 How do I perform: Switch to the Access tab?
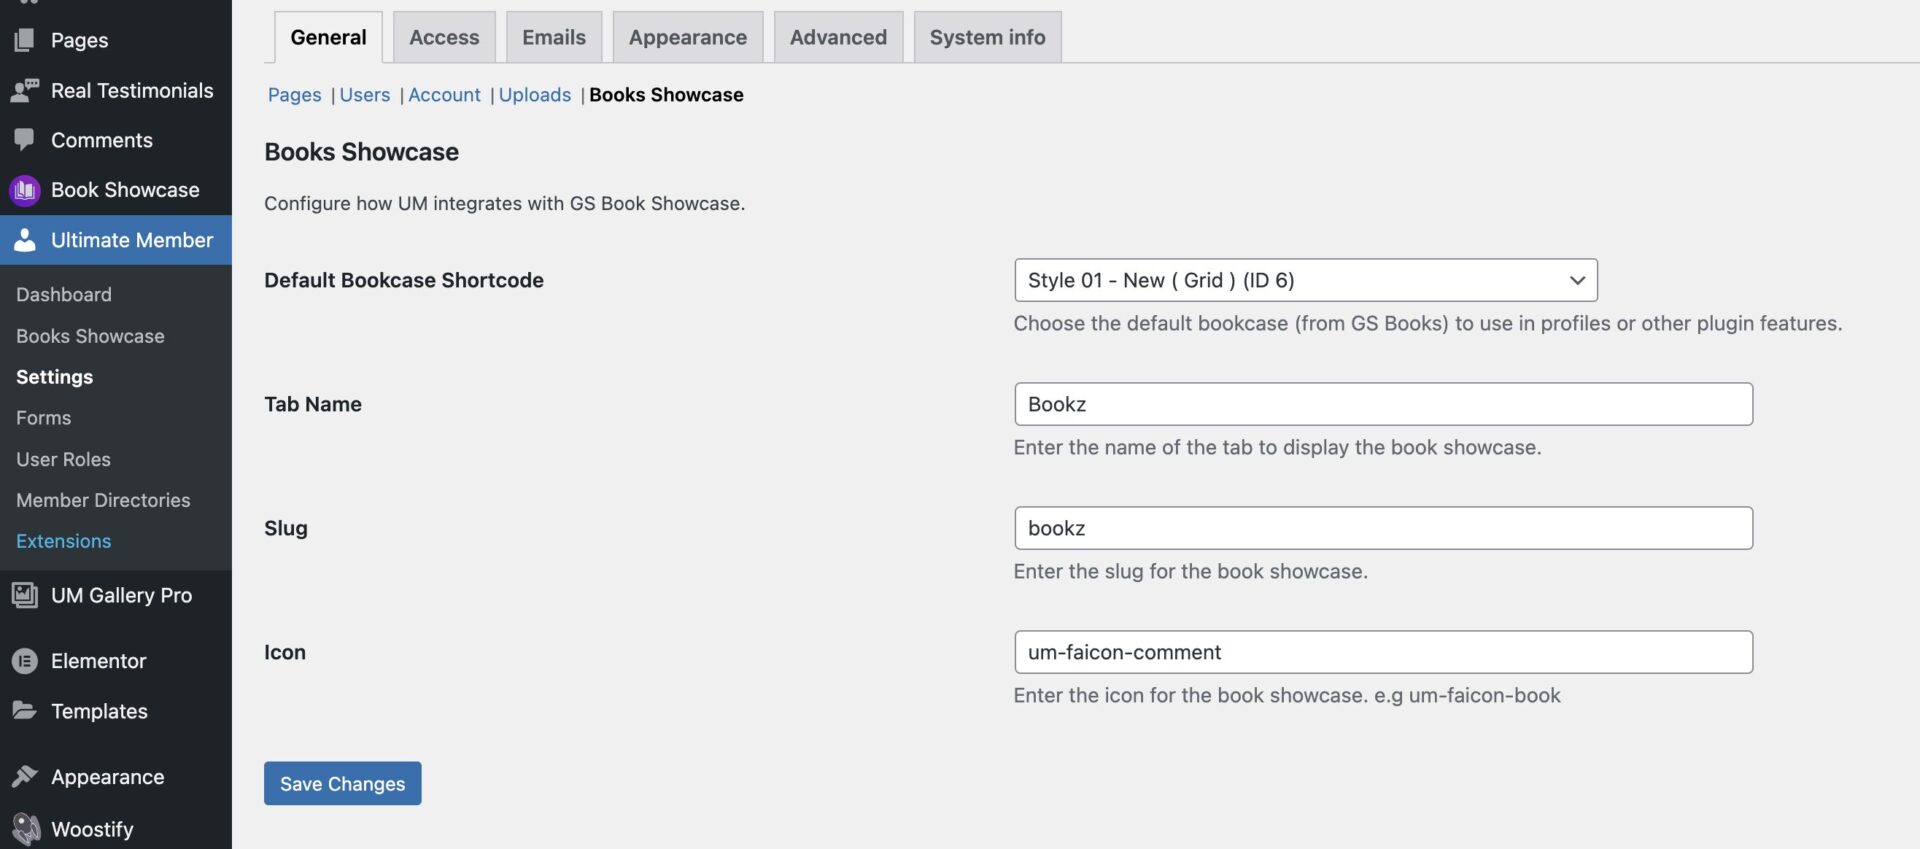[x=444, y=37]
